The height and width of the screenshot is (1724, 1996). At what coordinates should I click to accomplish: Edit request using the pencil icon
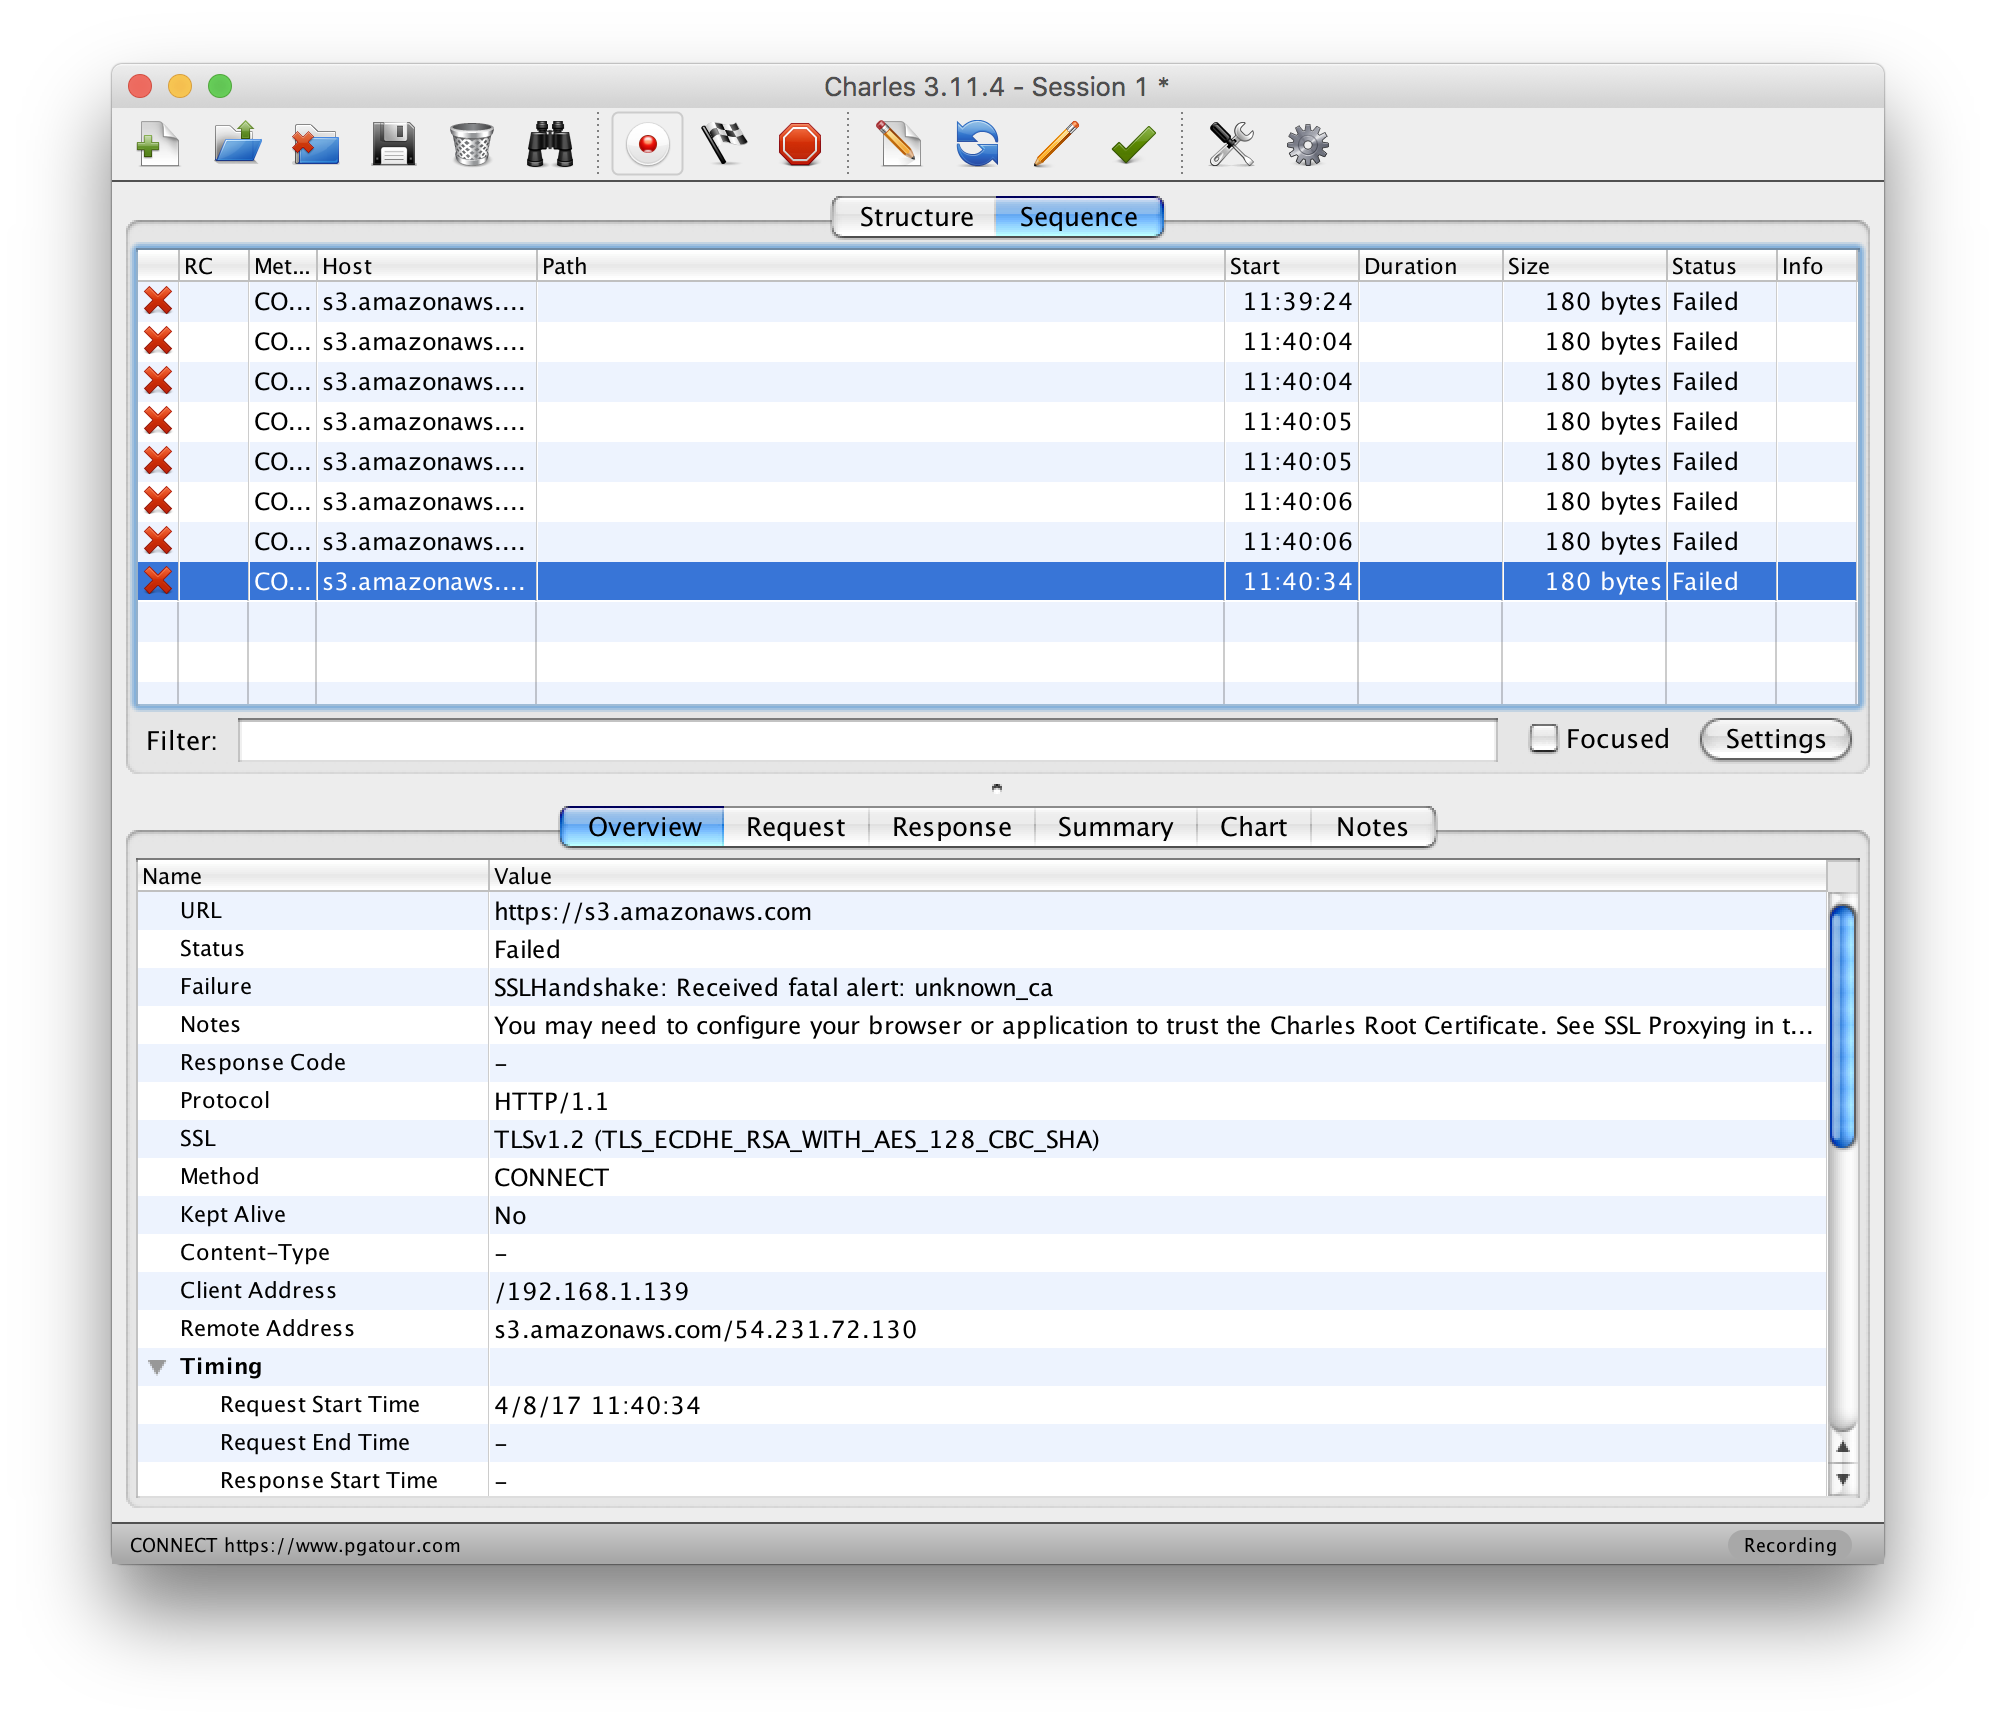point(1056,145)
